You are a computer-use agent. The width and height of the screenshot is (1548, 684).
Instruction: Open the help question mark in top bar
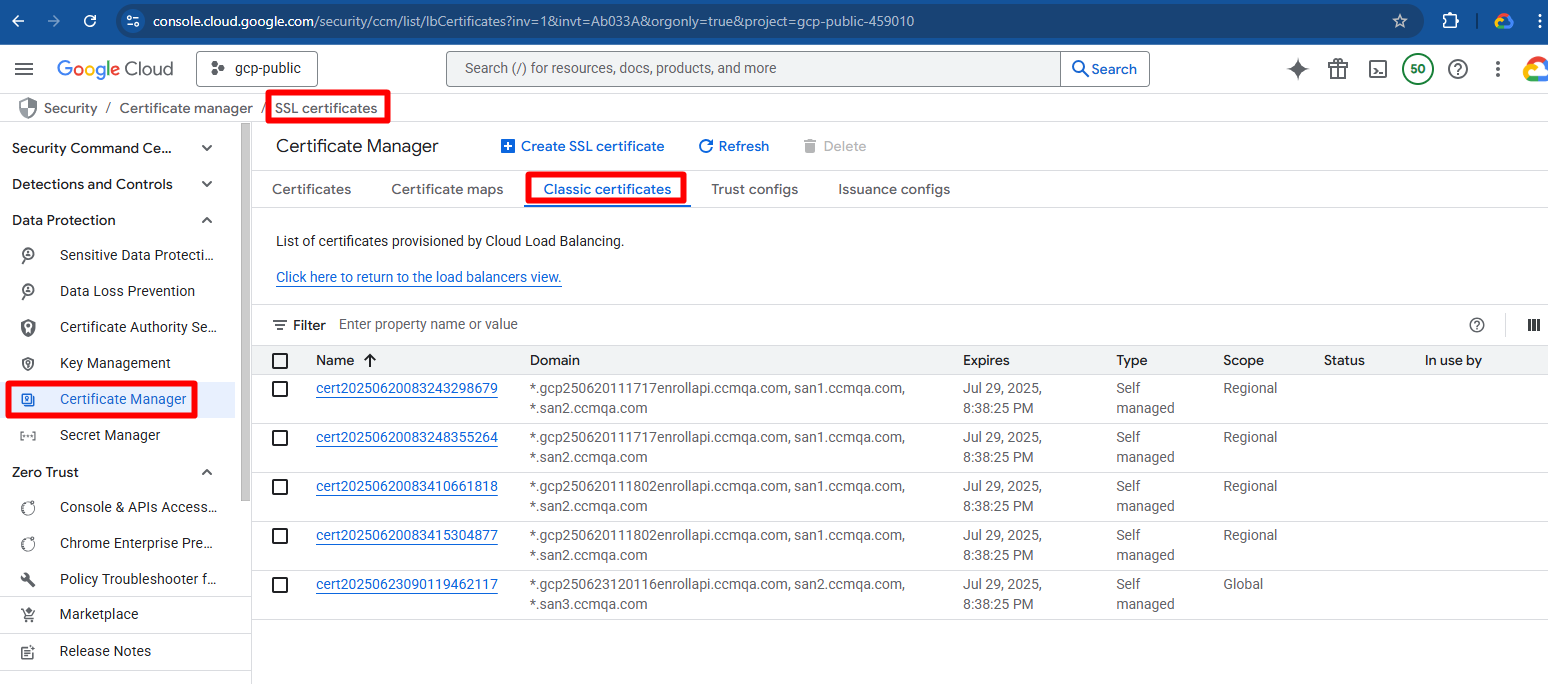1458,69
